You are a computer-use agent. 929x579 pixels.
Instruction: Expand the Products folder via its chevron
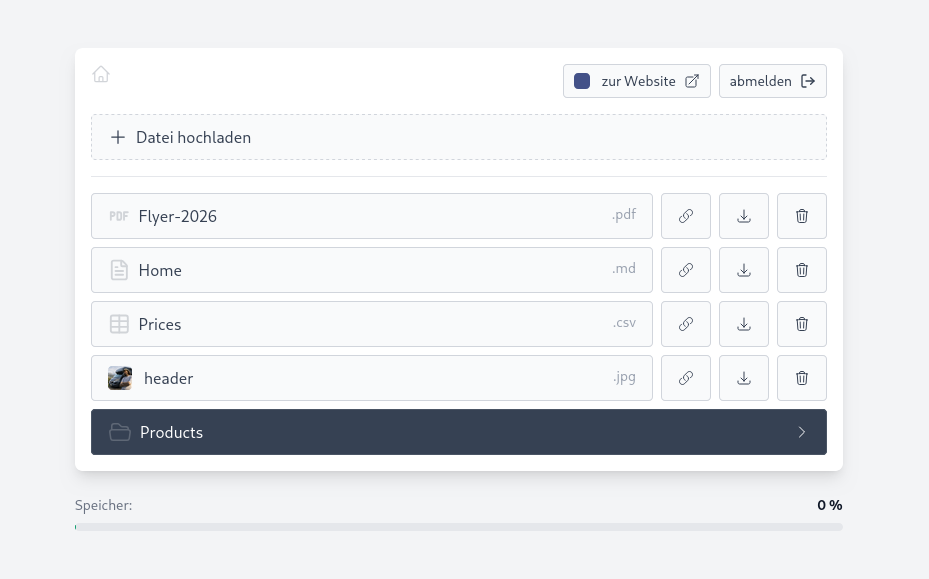tap(802, 432)
